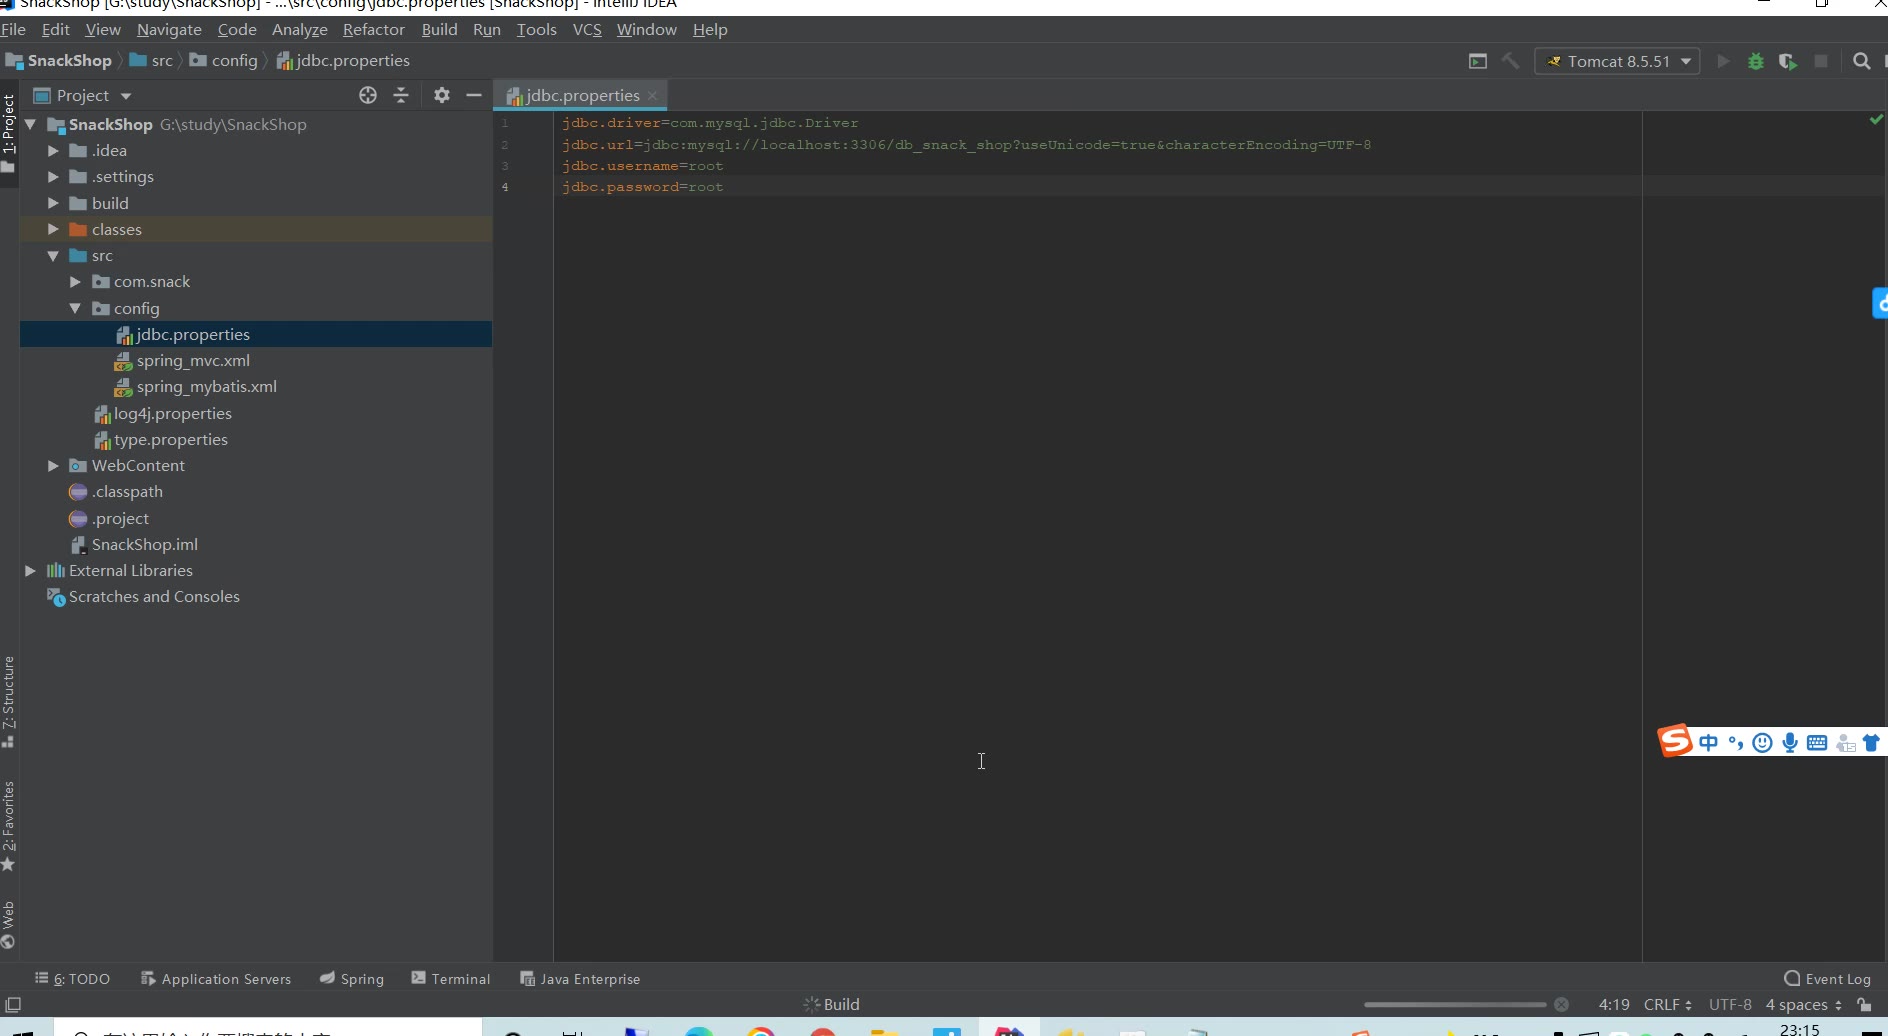Select the jdbc.properties editor tab
The height and width of the screenshot is (1036, 1888).
click(582, 96)
